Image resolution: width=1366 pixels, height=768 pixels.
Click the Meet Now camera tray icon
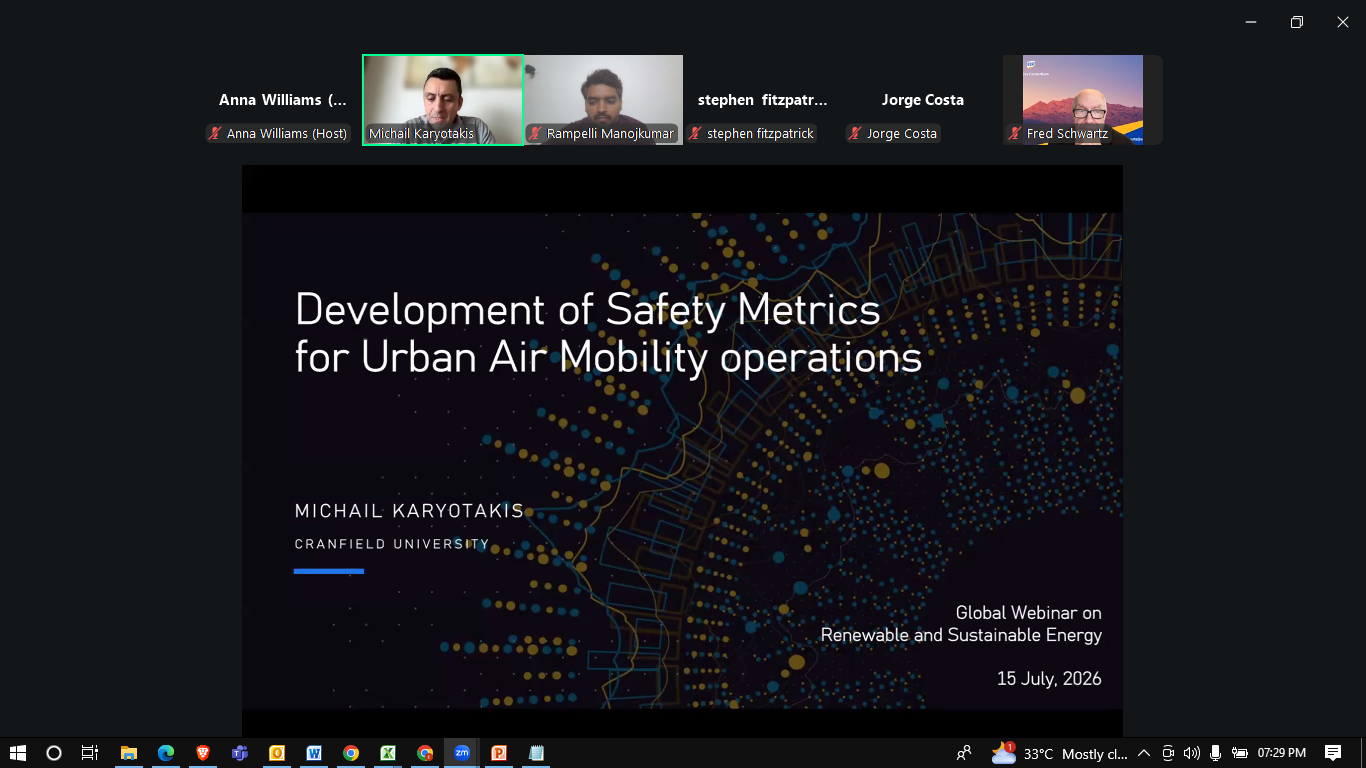(x=1167, y=753)
